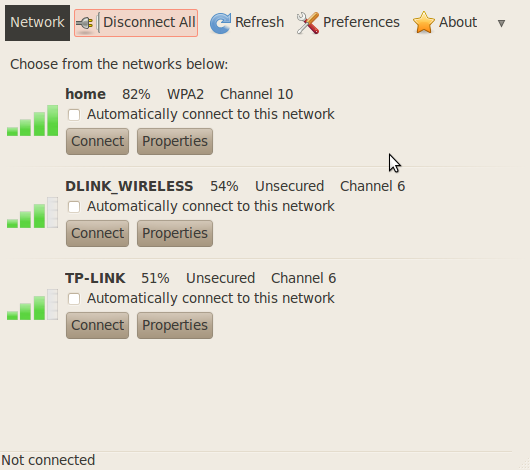Click the DLINK_WIRELESS signal strength bars
This screenshot has height=470, width=530.
pyautogui.click(x=32, y=212)
